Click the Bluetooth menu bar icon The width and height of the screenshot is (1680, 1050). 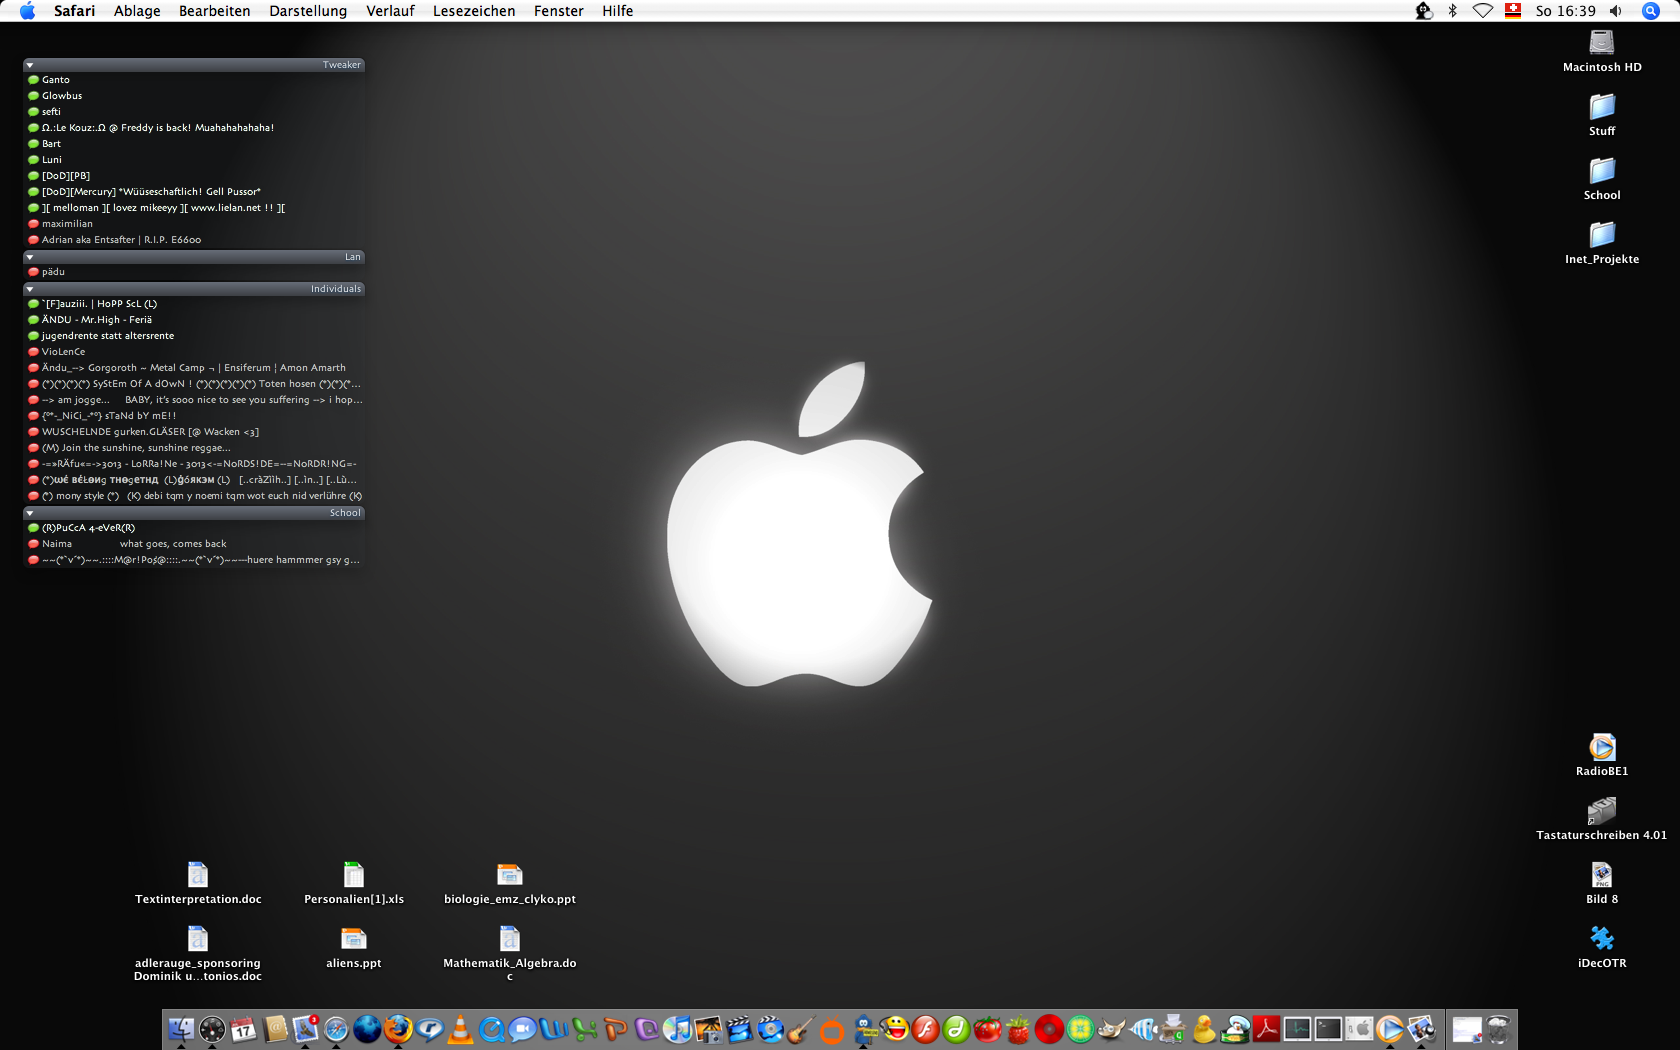[1452, 11]
